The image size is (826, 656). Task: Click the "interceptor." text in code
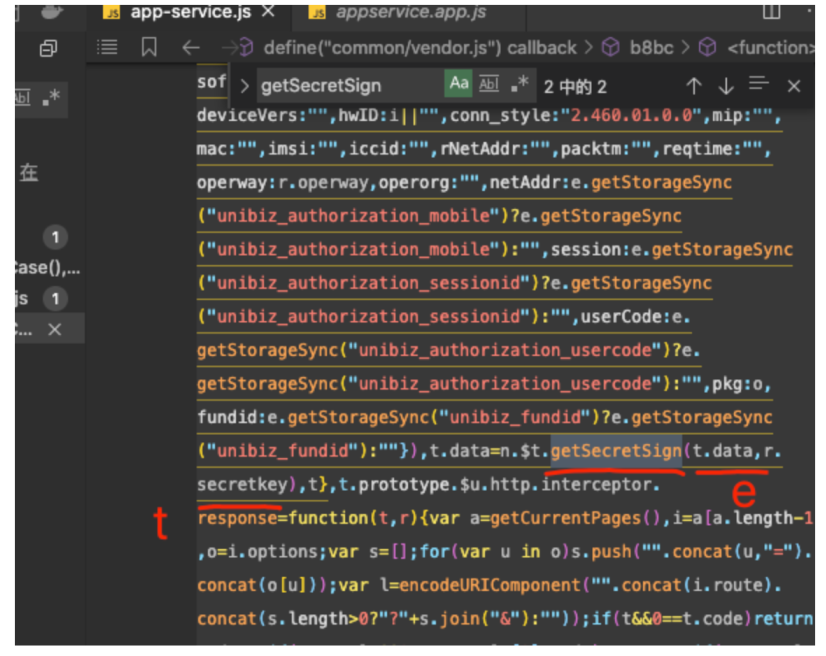click(x=601, y=485)
